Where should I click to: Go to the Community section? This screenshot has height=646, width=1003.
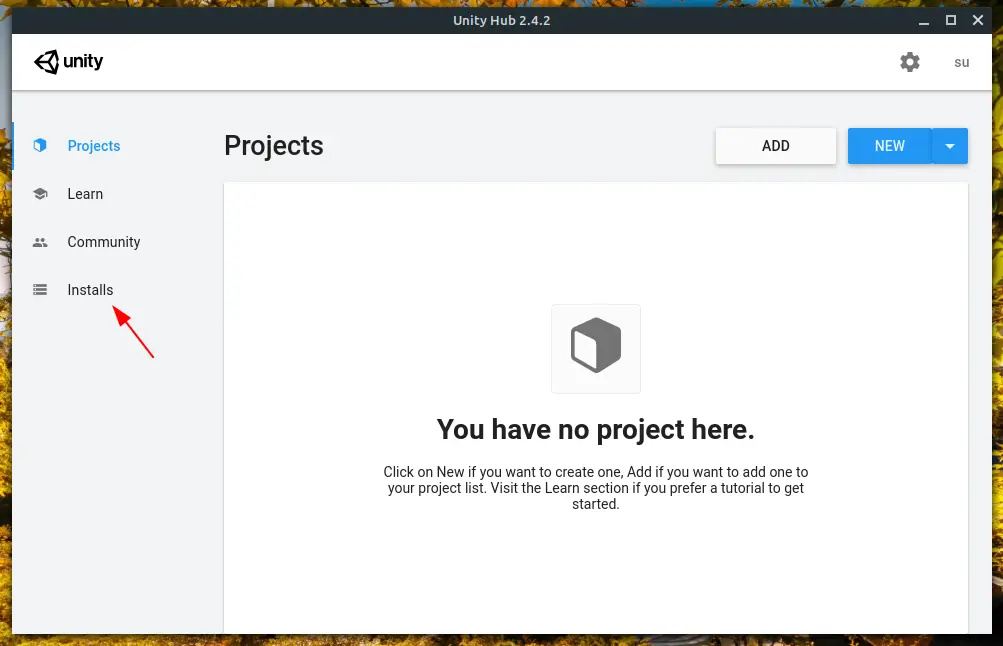click(x=104, y=242)
